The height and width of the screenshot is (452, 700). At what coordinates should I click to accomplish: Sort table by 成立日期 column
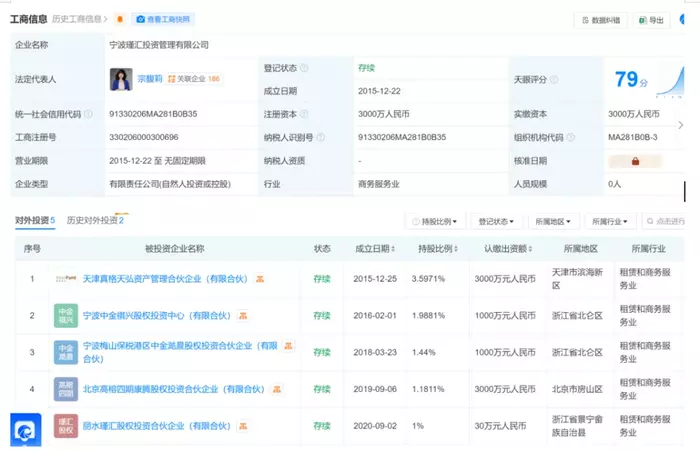[x=378, y=248]
